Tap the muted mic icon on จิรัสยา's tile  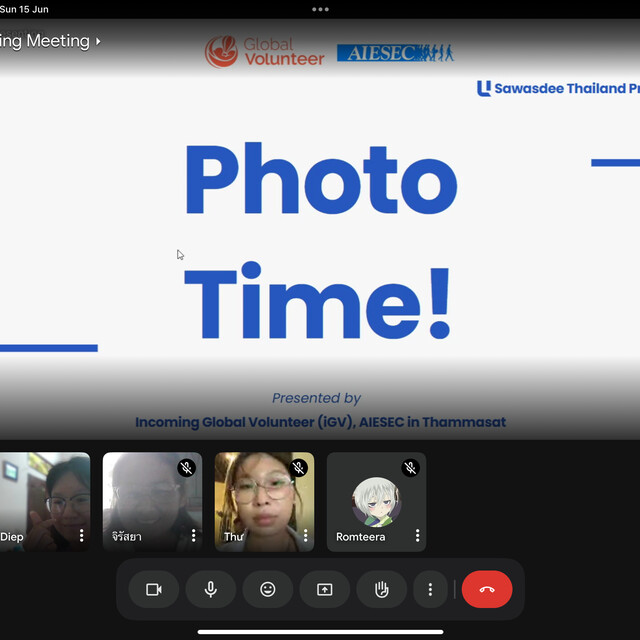(186, 468)
